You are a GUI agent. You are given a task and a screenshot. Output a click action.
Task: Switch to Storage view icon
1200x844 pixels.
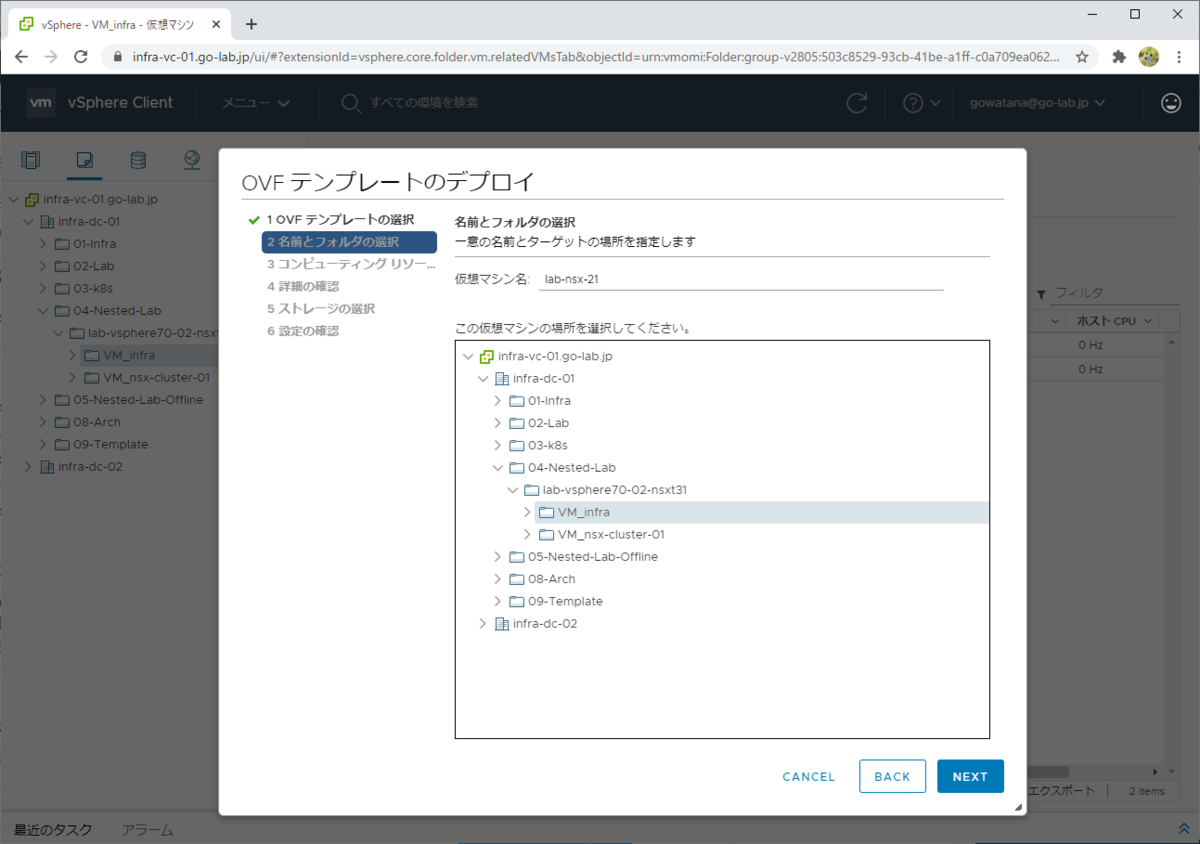(138, 160)
